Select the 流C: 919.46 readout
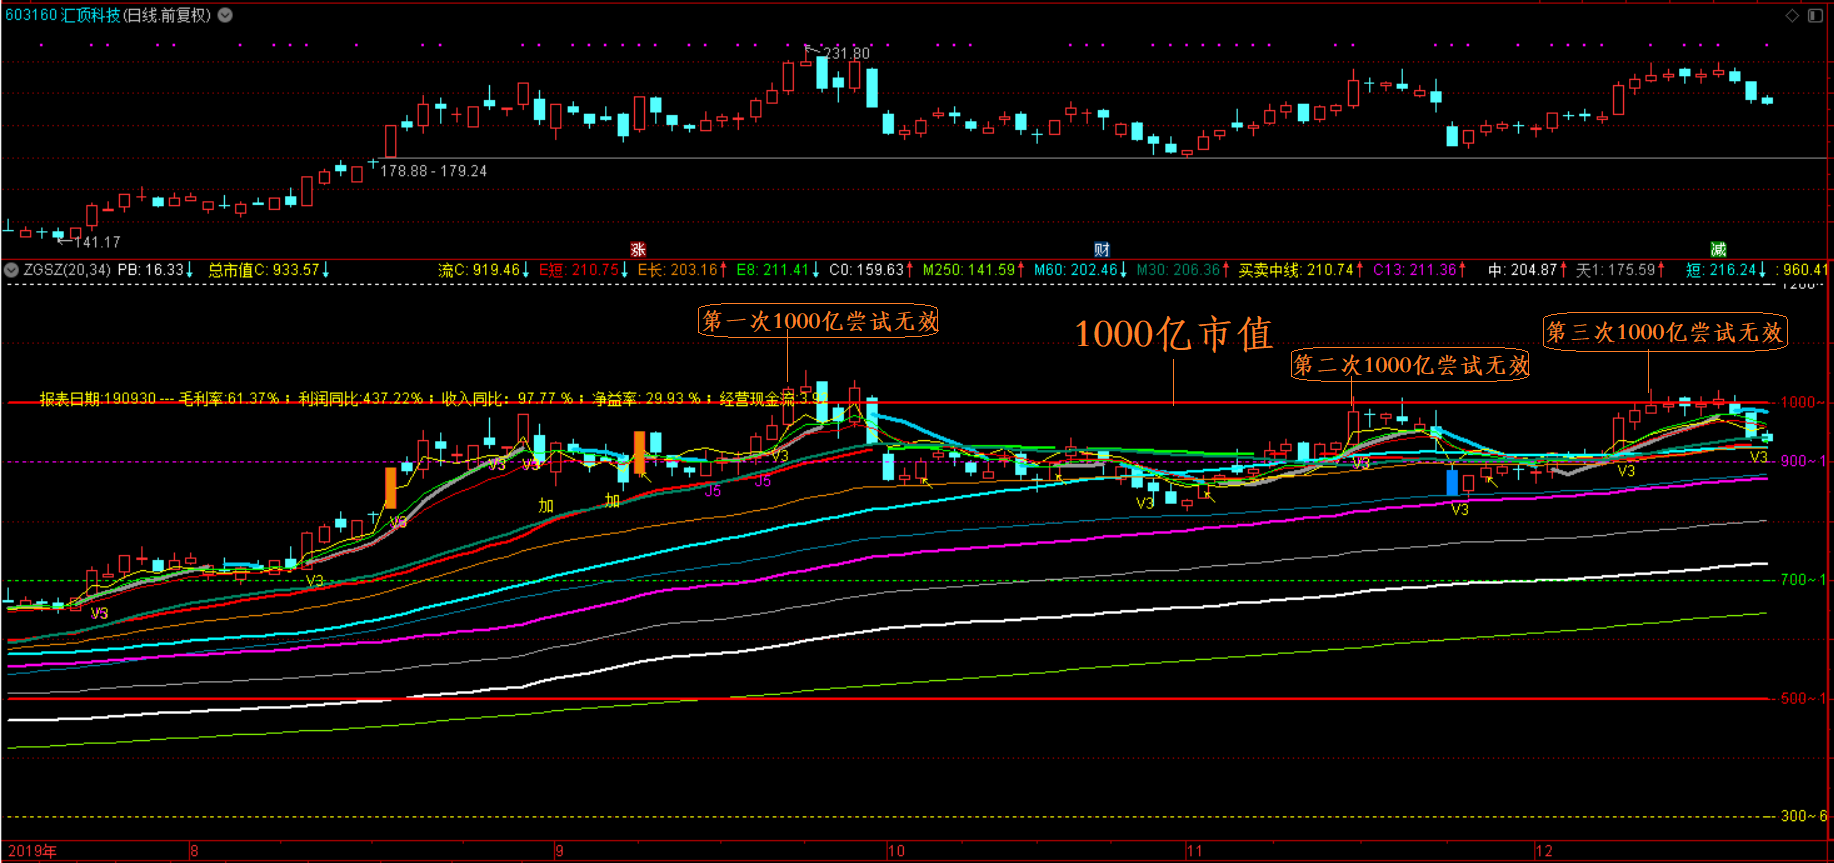The width and height of the screenshot is (1834, 863). [x=484, y=270]
